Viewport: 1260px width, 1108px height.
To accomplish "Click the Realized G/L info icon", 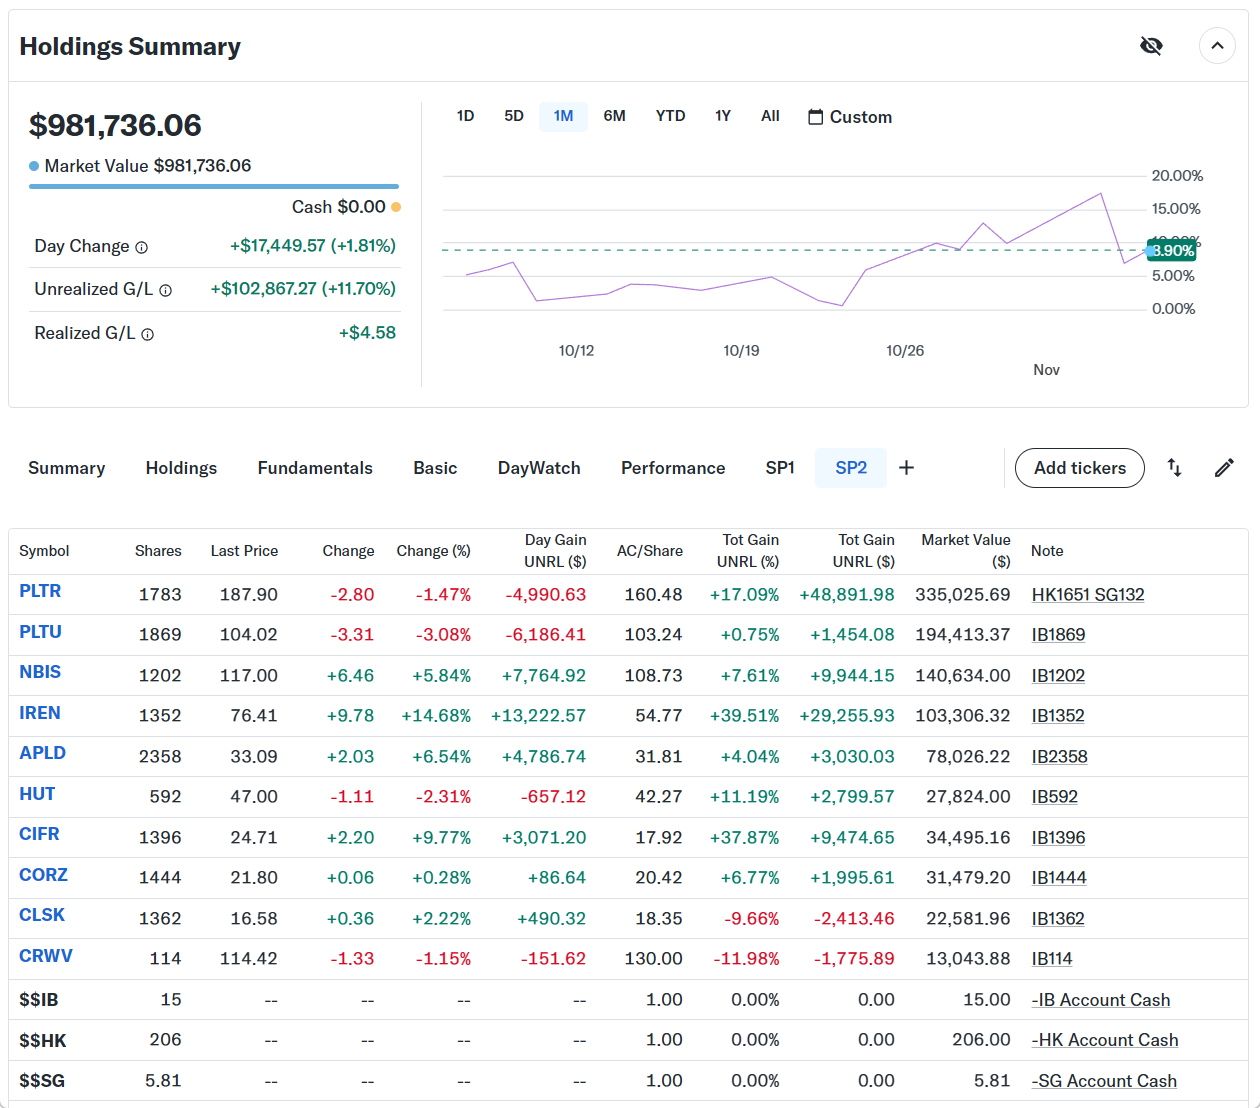I will click(148, 335).
